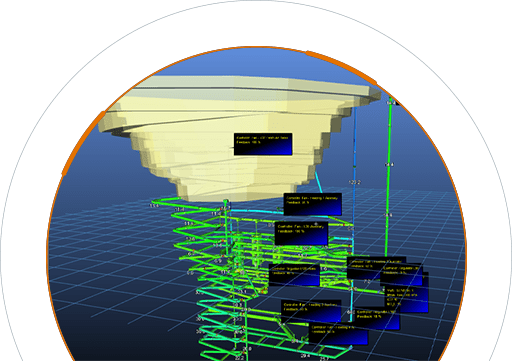This screenshot has width=512, height=361.
Task: Select the Controller Fan Heading 3 Auxiliary label
Action: pos(311,311)
